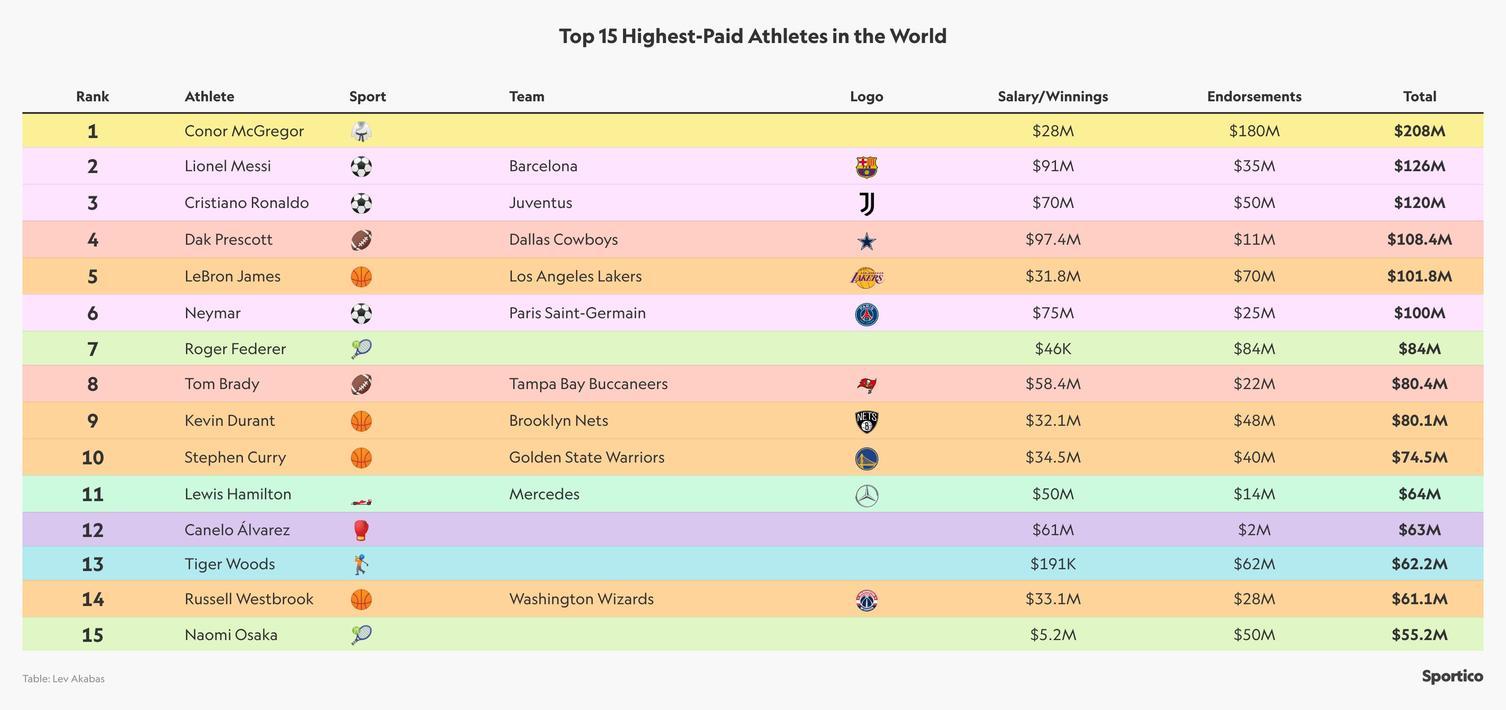Screen dimensions: 1506x710
Task: Click Naomi Osaka's $55.2M total
Action: coord(1419,635)
